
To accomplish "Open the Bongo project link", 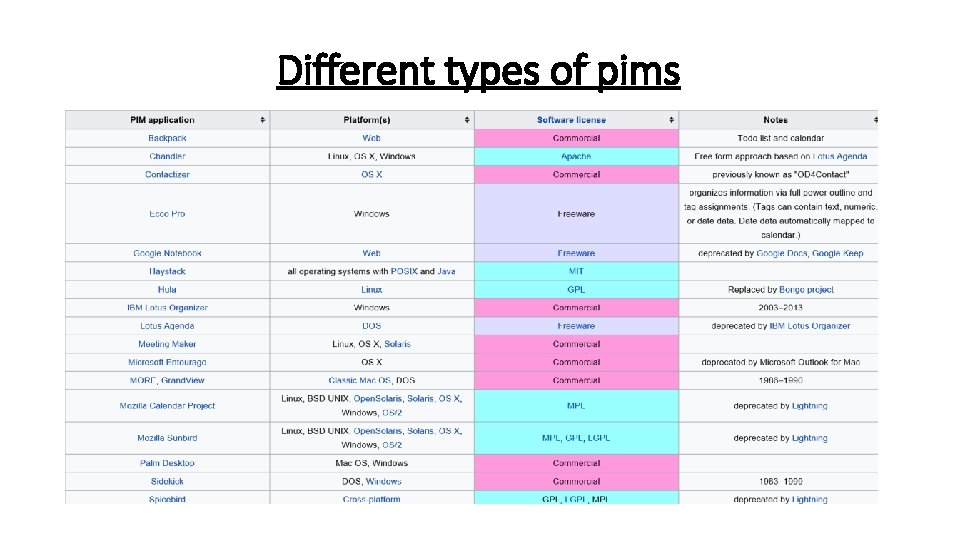I will point(806,290).
